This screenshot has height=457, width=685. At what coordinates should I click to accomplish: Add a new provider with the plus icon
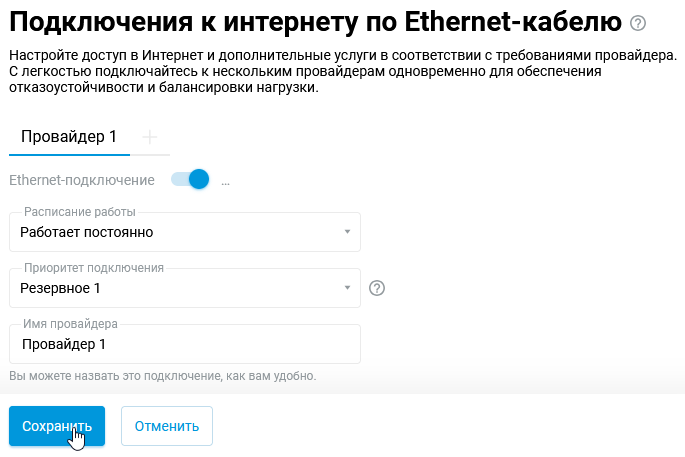[x=150, y=137]
